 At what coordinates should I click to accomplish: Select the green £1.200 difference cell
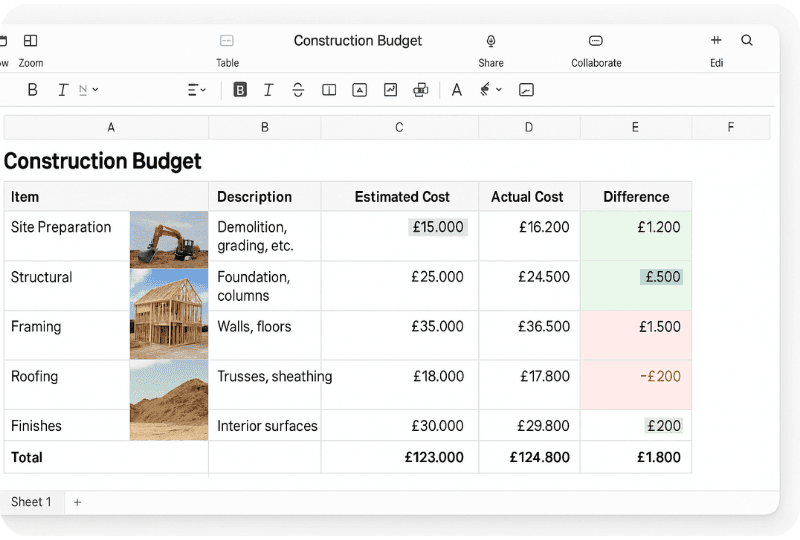636,236
